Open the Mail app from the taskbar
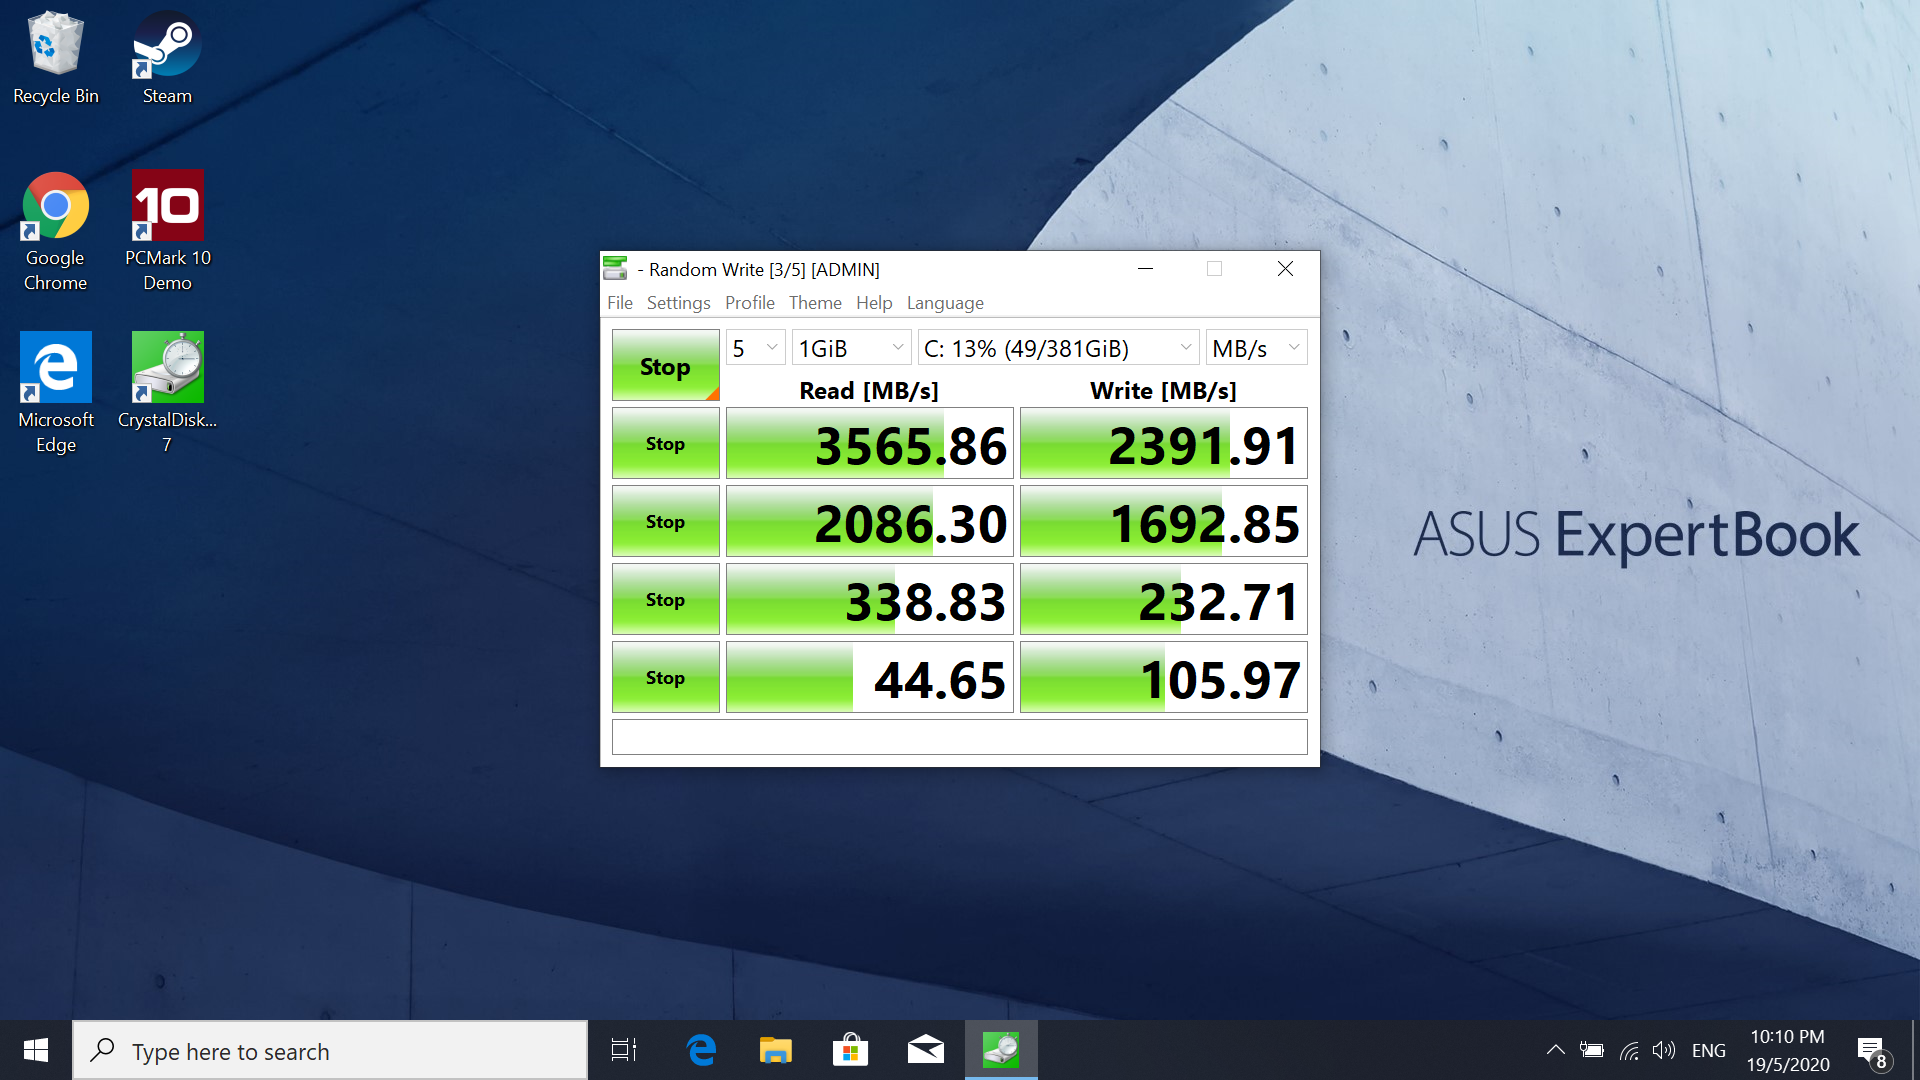This screenshot has height=1080, width=1920. click(926, 1050)
